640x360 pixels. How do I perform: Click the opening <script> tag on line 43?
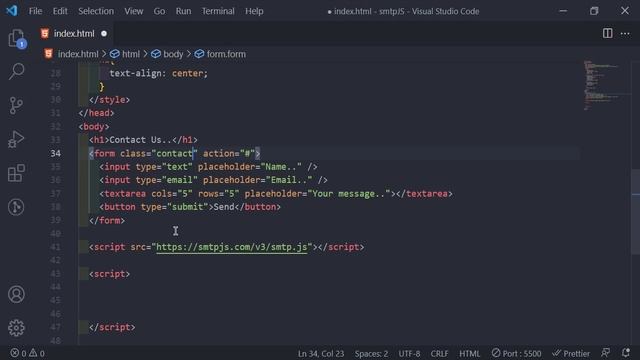109,273
